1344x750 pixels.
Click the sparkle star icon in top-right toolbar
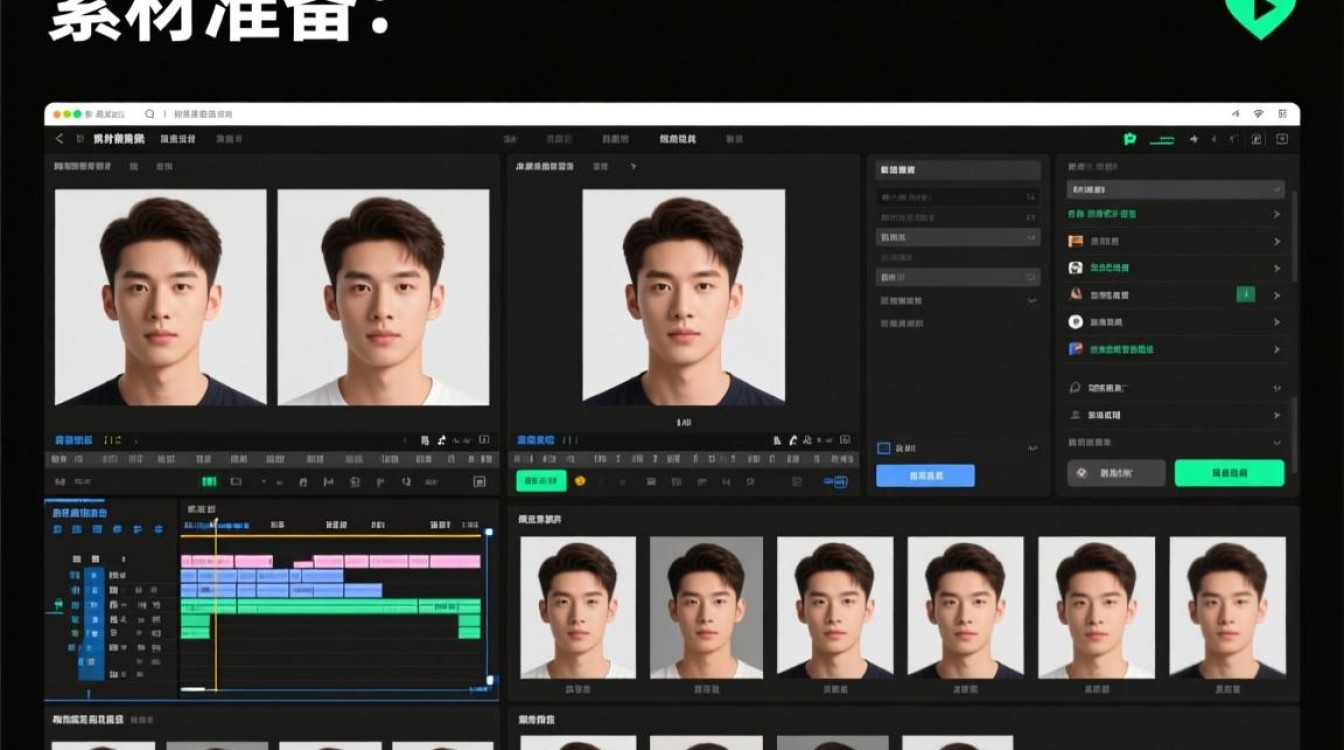pyautogui.click(x=1194, y=139)
